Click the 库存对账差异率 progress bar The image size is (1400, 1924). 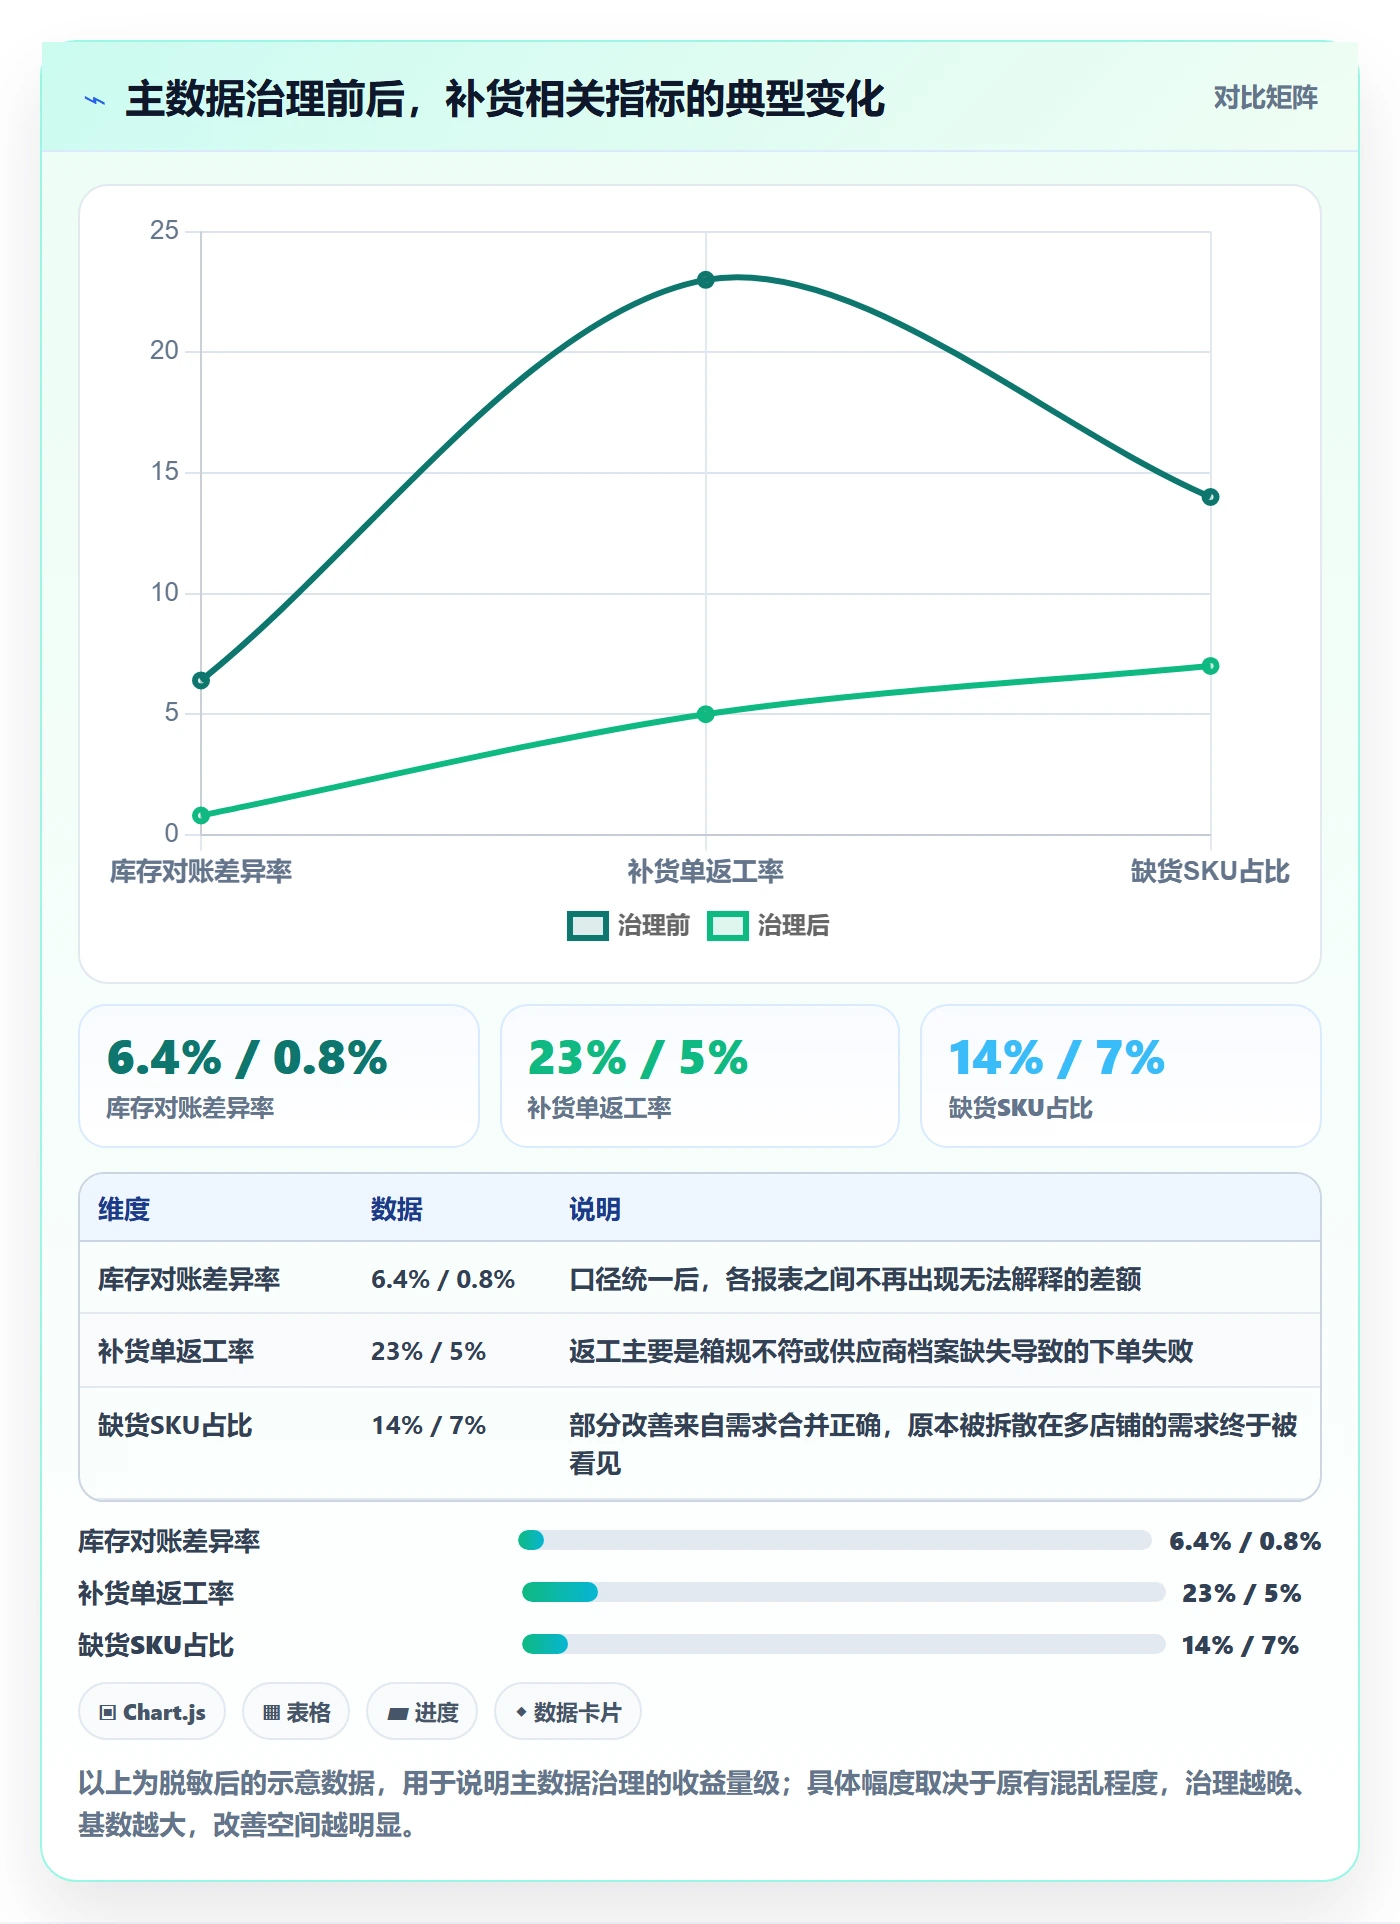coord(835,1540)
